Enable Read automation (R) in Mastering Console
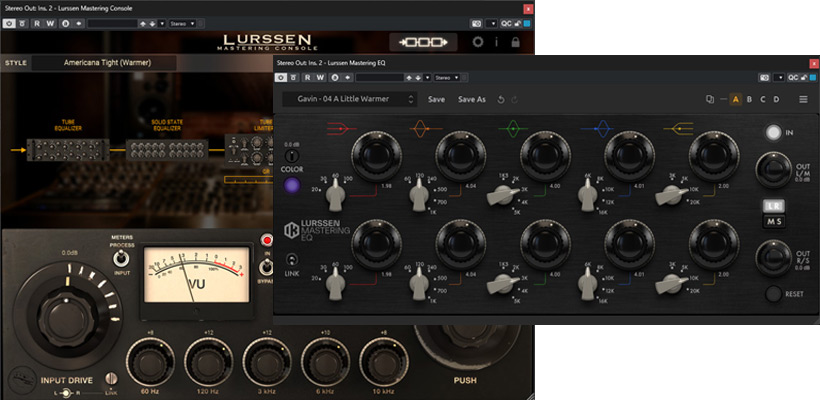This screenshot has width=820, height=400. [x=37, y=24]
